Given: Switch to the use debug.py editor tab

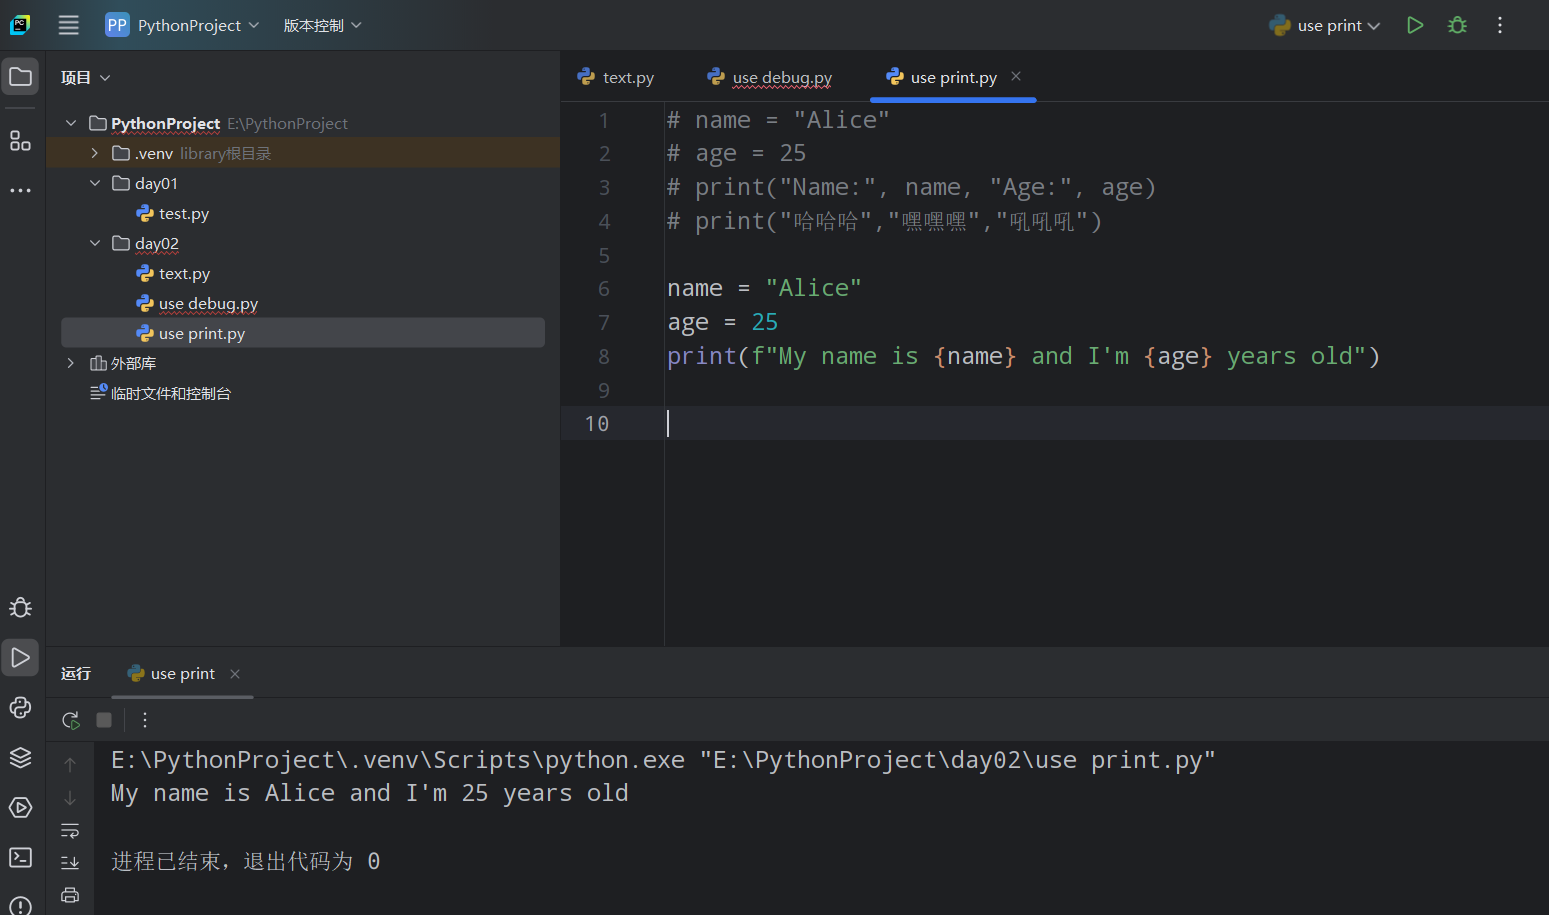Looking at the screenshot, I should 770,77.
